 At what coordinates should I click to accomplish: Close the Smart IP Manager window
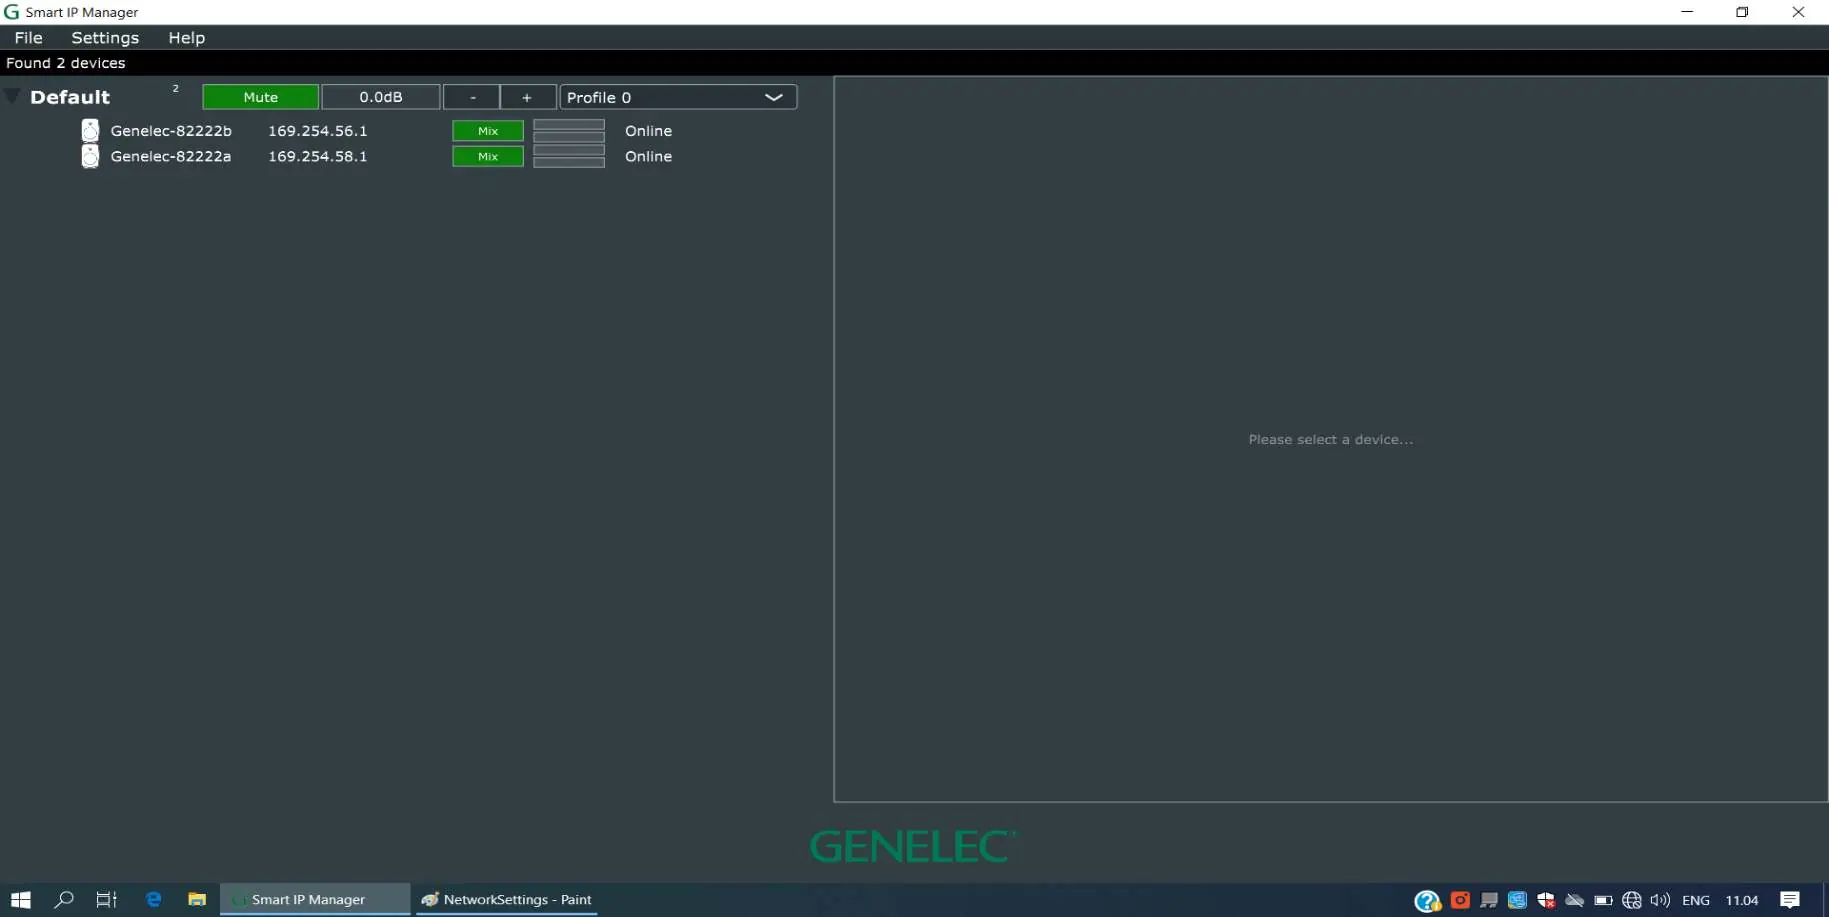tap(1798, 12)
